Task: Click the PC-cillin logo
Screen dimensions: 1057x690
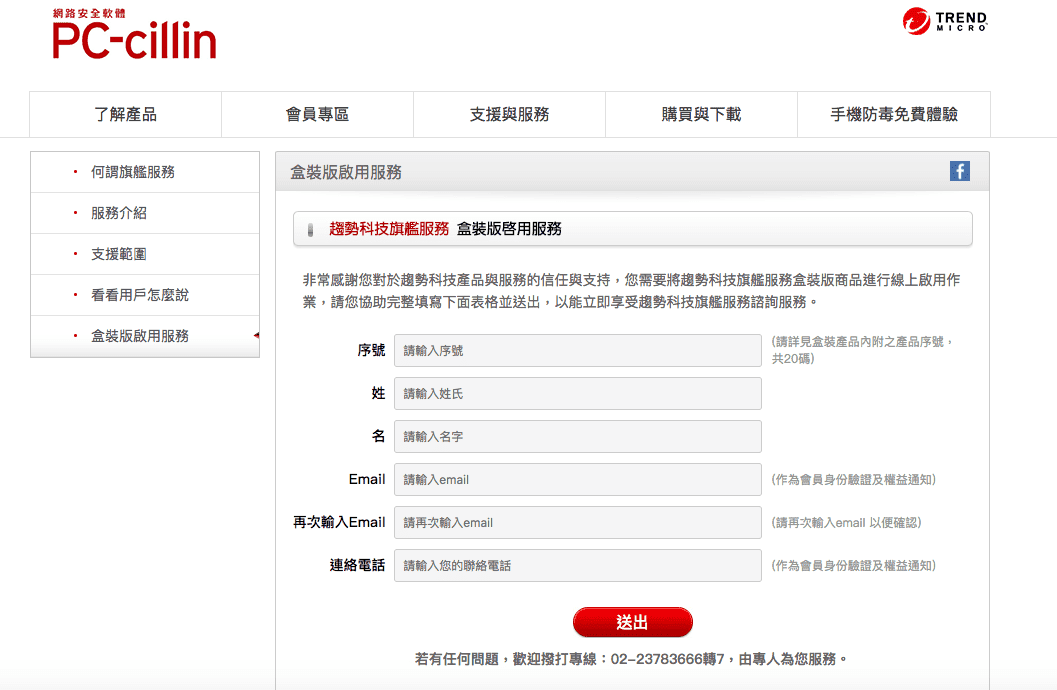Action: tap(134, 34)
